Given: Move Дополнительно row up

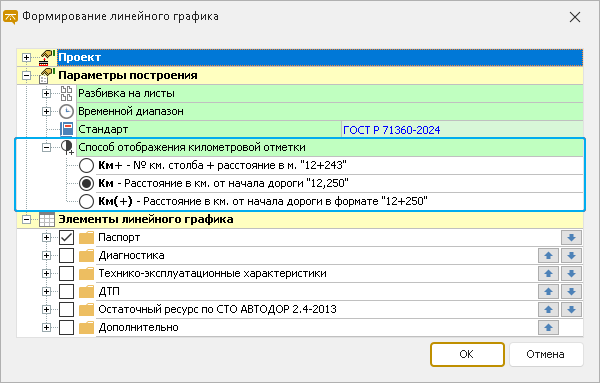Looking at the screenshot, I should (x=548, y=328).
